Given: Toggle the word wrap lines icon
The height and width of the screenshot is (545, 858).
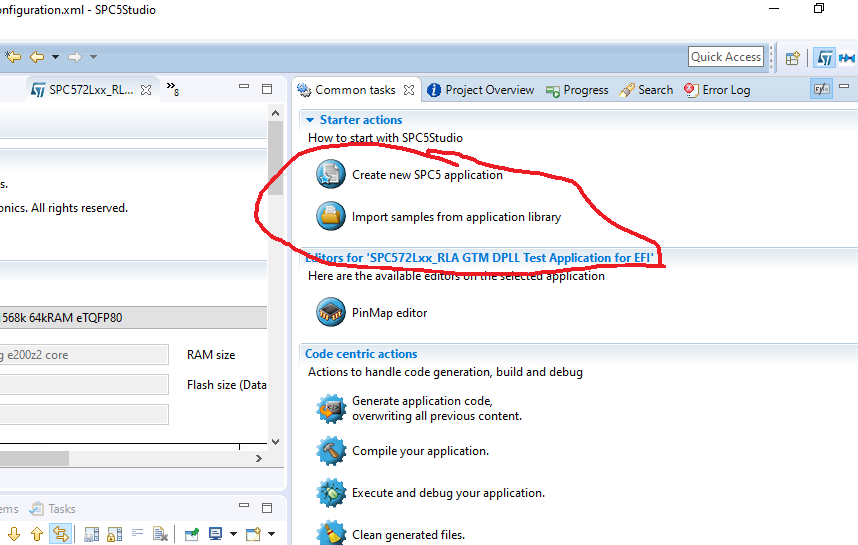Looking at the screenshot, I should [137, 532].
